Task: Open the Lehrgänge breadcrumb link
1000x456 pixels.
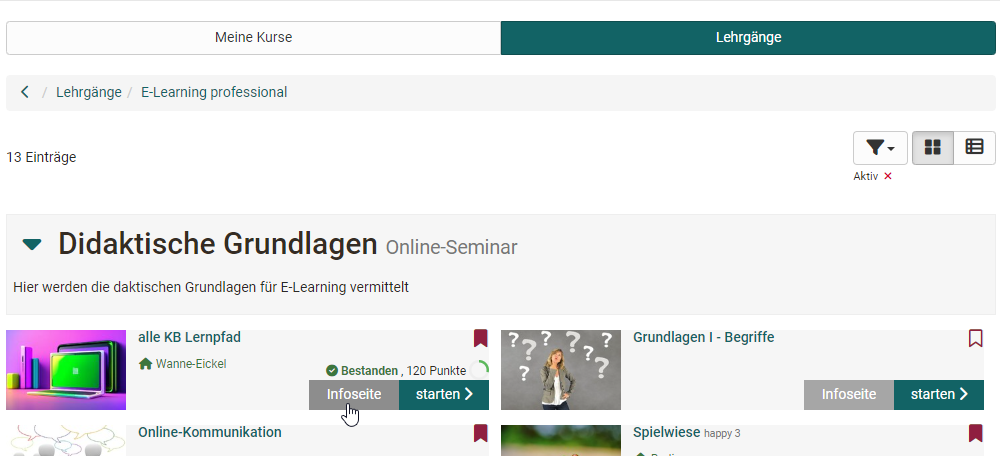Action: [89, 92]
